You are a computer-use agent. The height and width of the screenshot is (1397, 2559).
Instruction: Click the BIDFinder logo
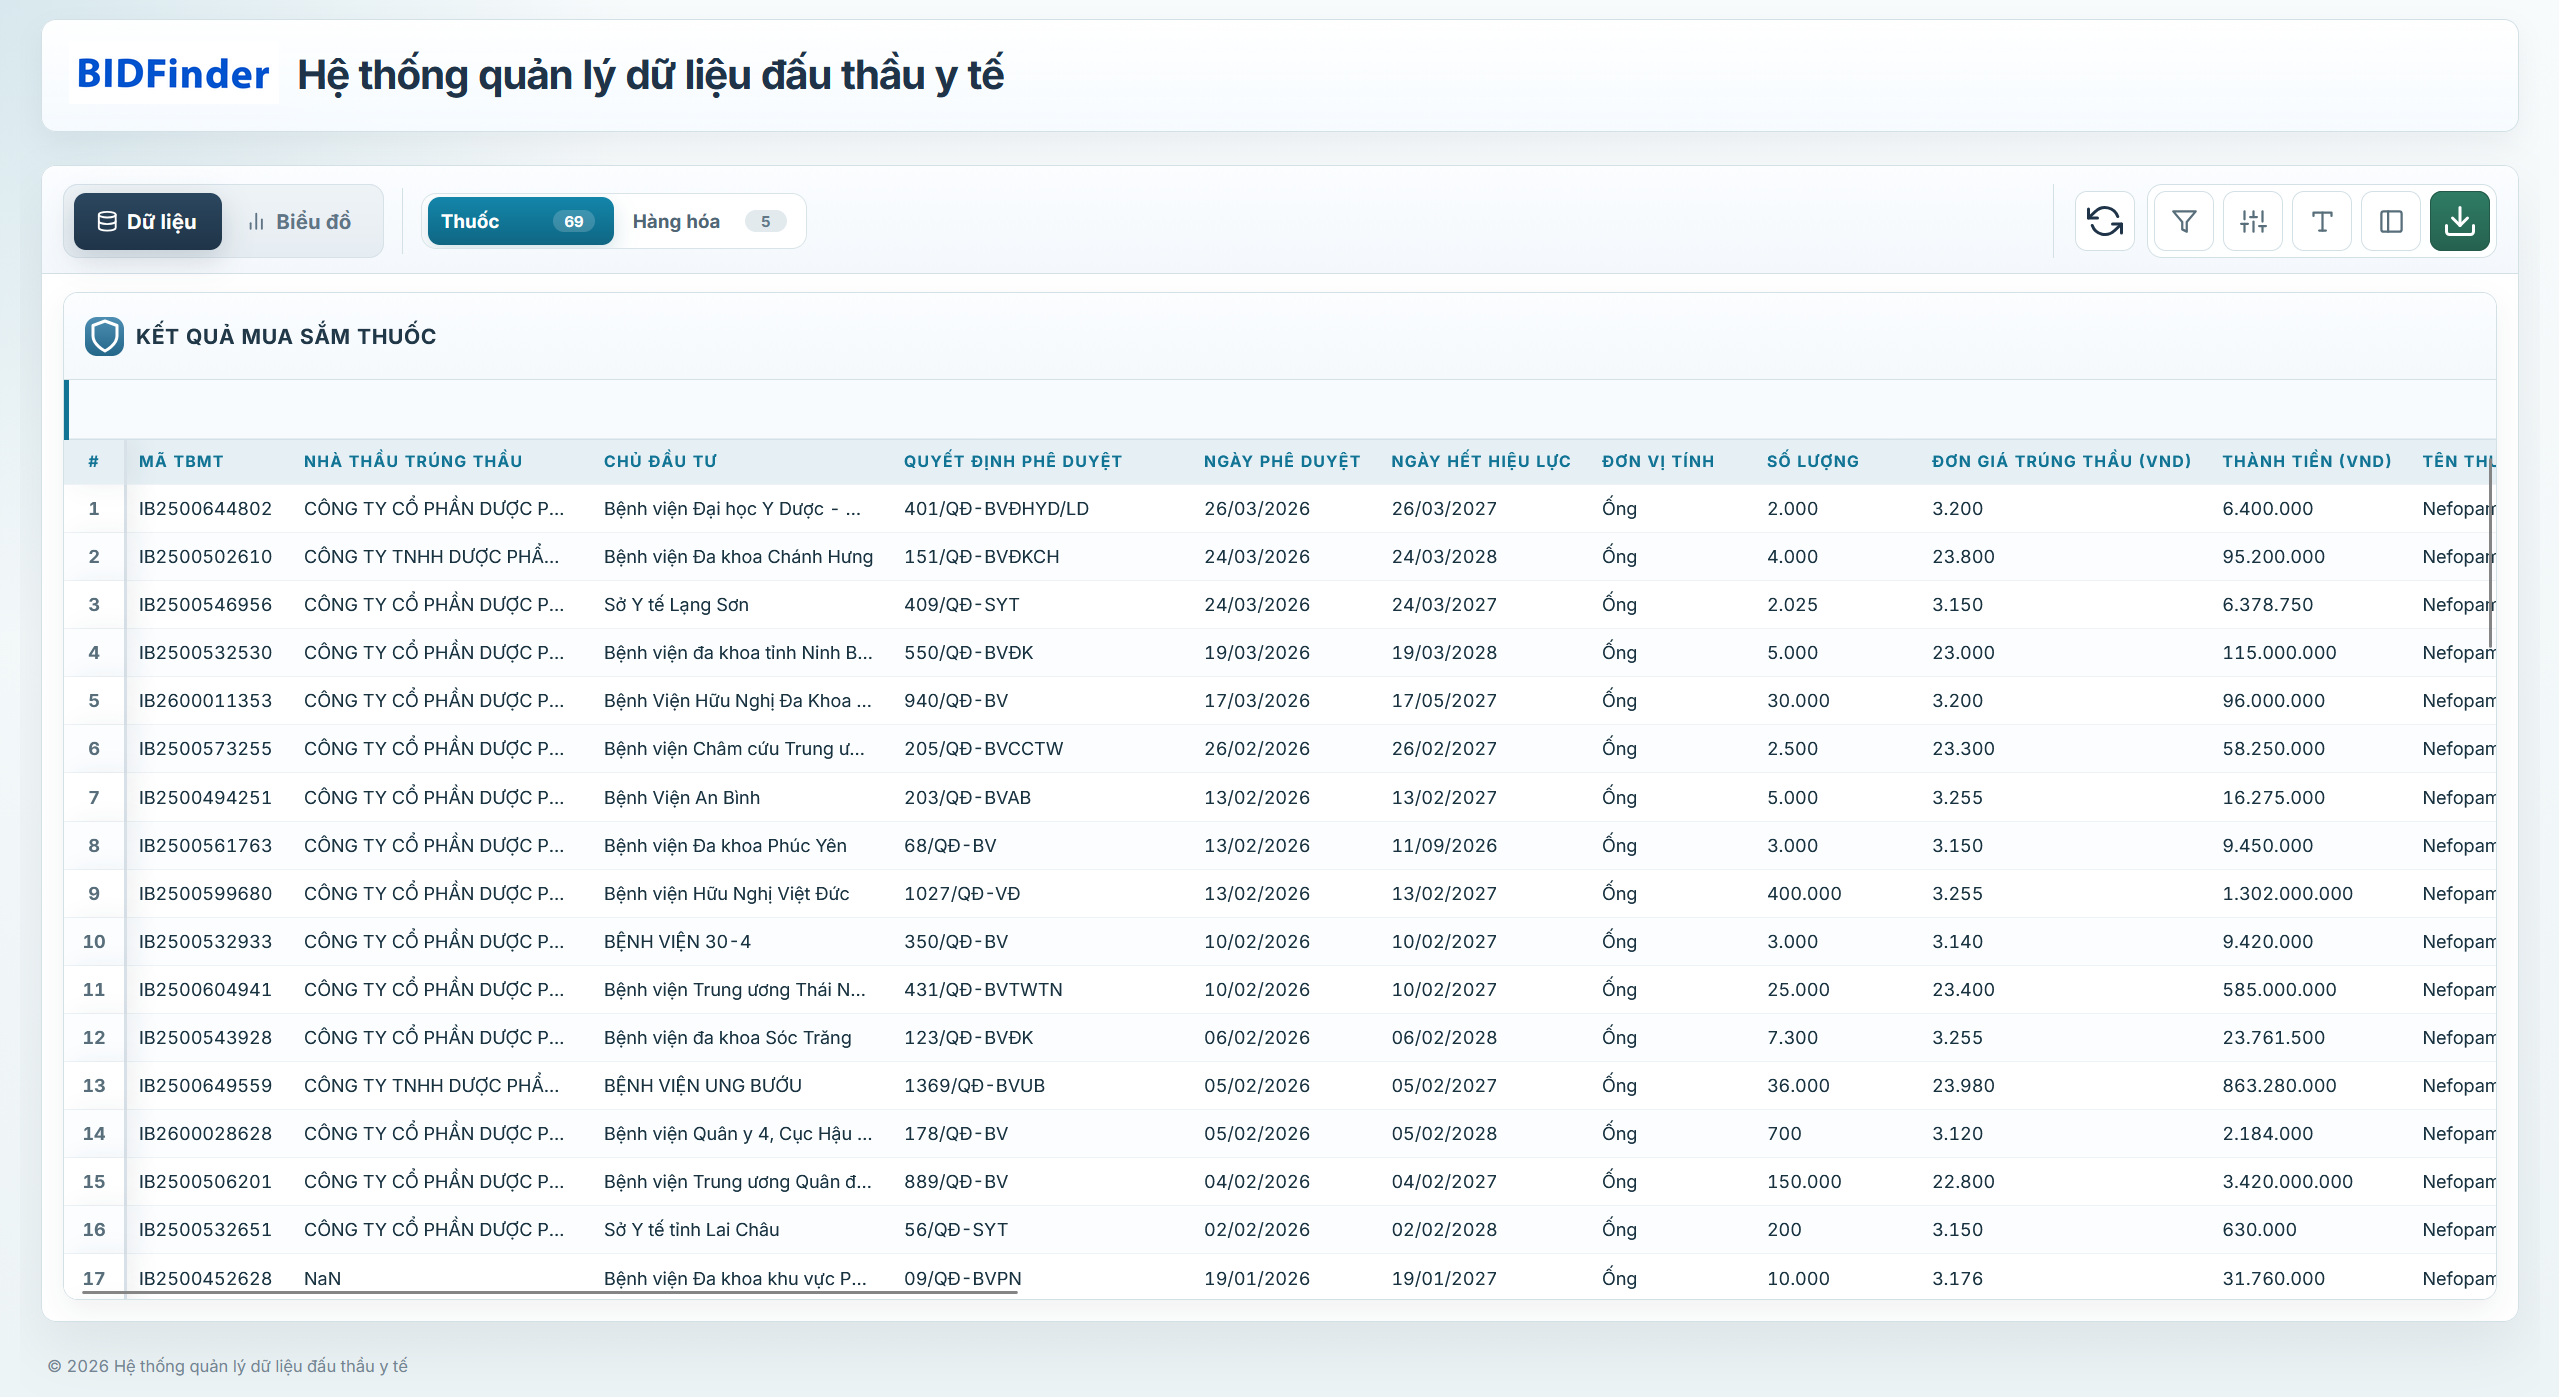[172, 73]
